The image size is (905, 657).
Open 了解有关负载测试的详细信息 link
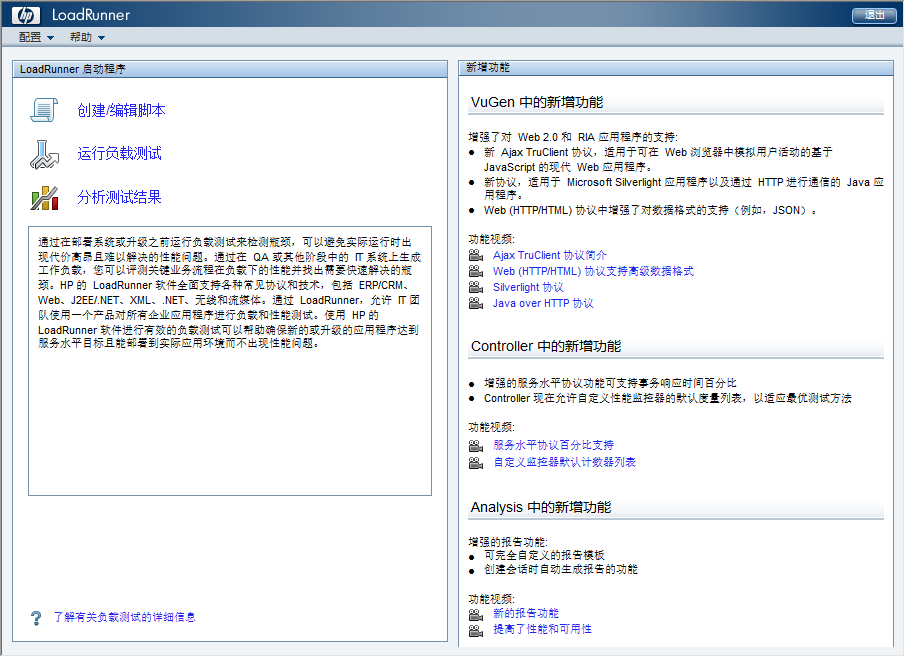point(125,617)
